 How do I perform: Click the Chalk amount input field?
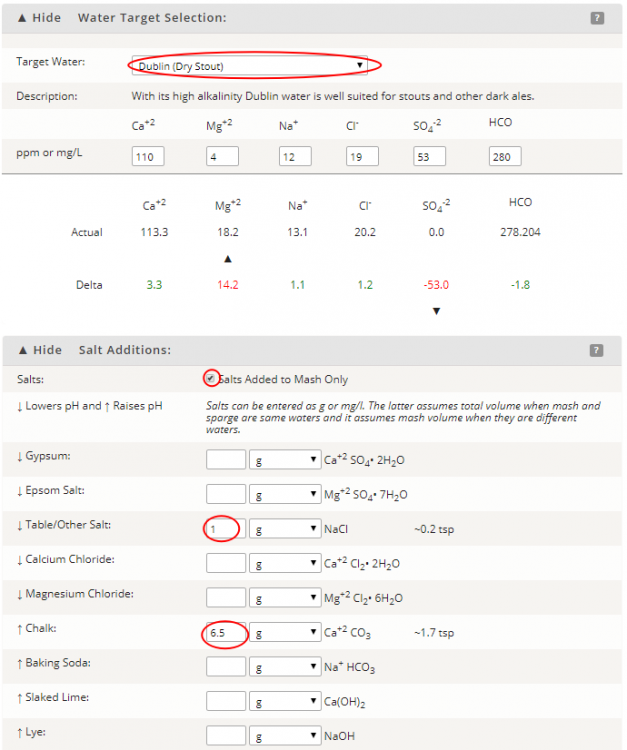225,632
